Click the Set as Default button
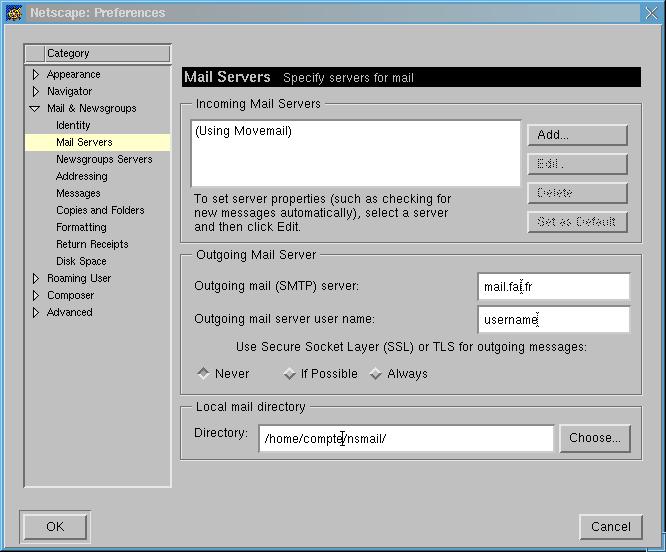The image size is (666, 552). coord(577,222)
